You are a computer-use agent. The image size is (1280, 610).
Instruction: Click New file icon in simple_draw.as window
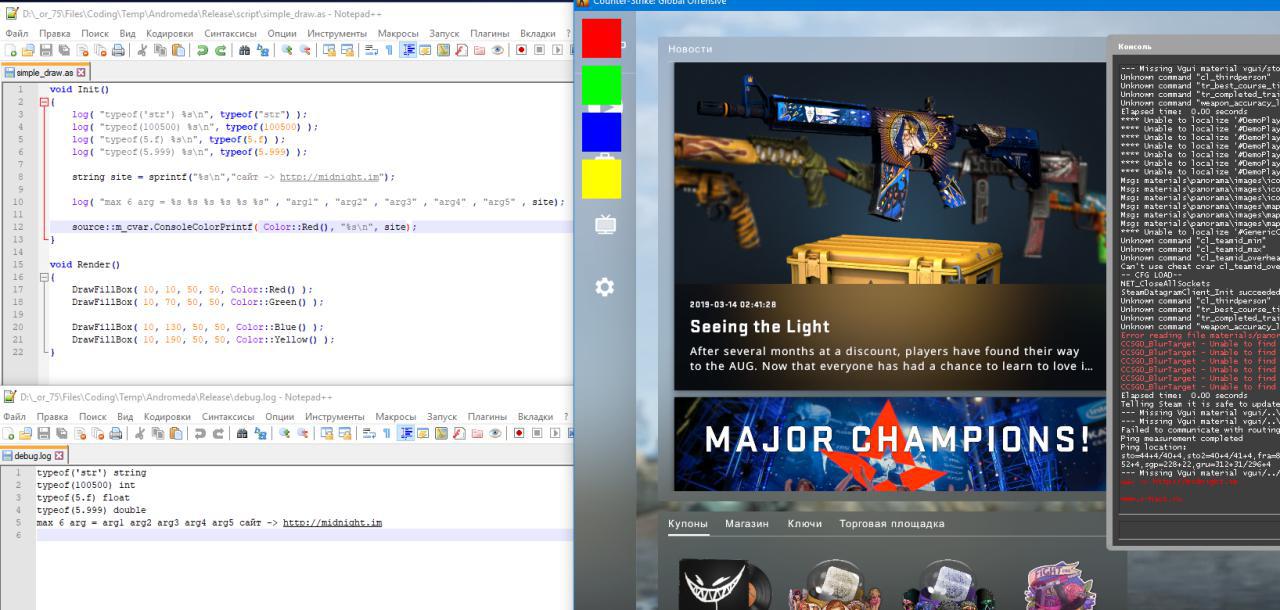[x=10, y=50]
